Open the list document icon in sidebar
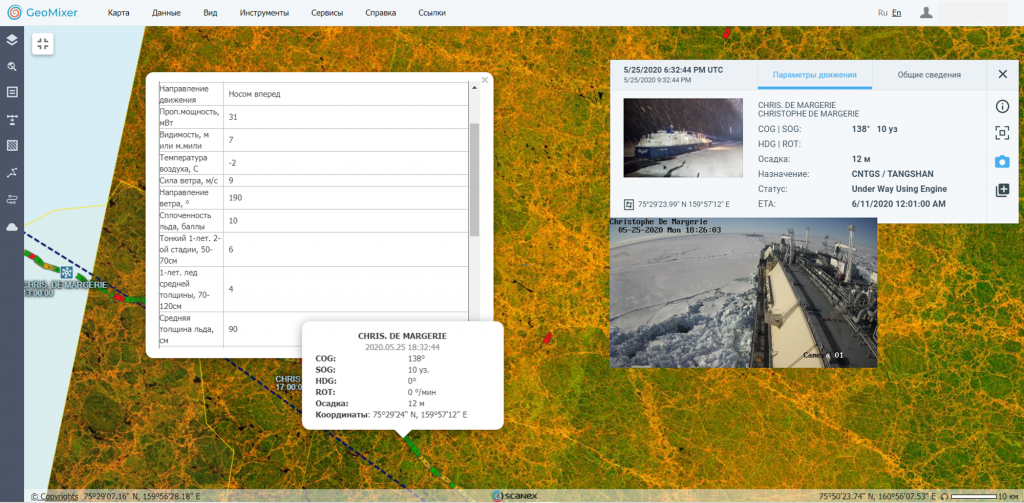 click(x=12, y=92)
